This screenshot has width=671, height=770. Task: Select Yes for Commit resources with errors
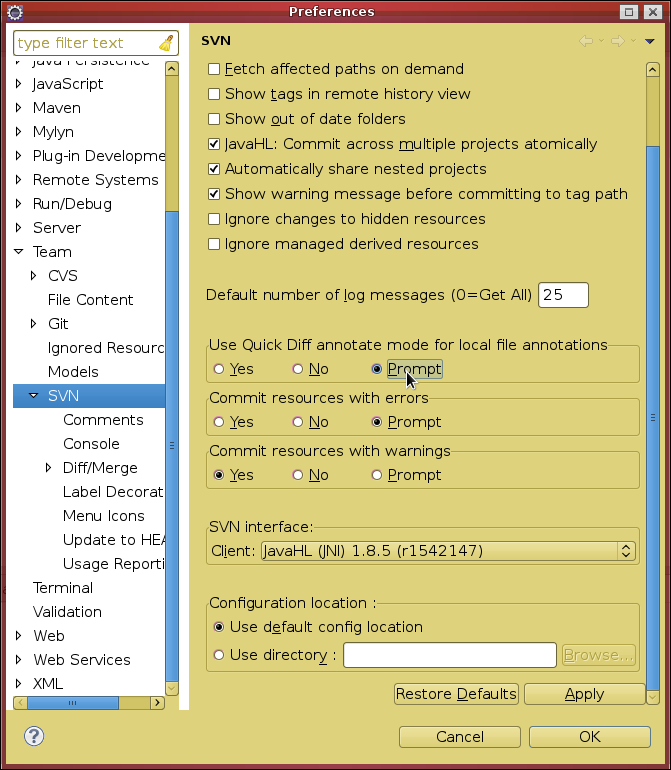coord(219,422)
